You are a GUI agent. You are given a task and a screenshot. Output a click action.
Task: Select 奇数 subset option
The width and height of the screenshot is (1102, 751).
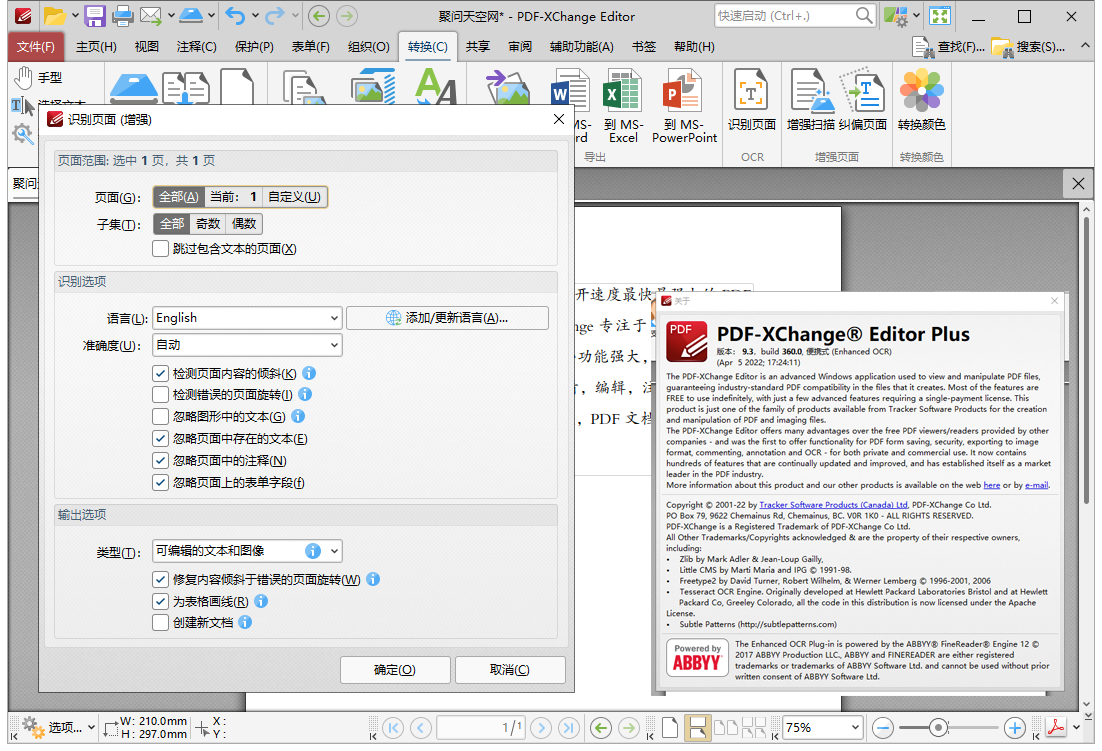(x=208, y=224)
